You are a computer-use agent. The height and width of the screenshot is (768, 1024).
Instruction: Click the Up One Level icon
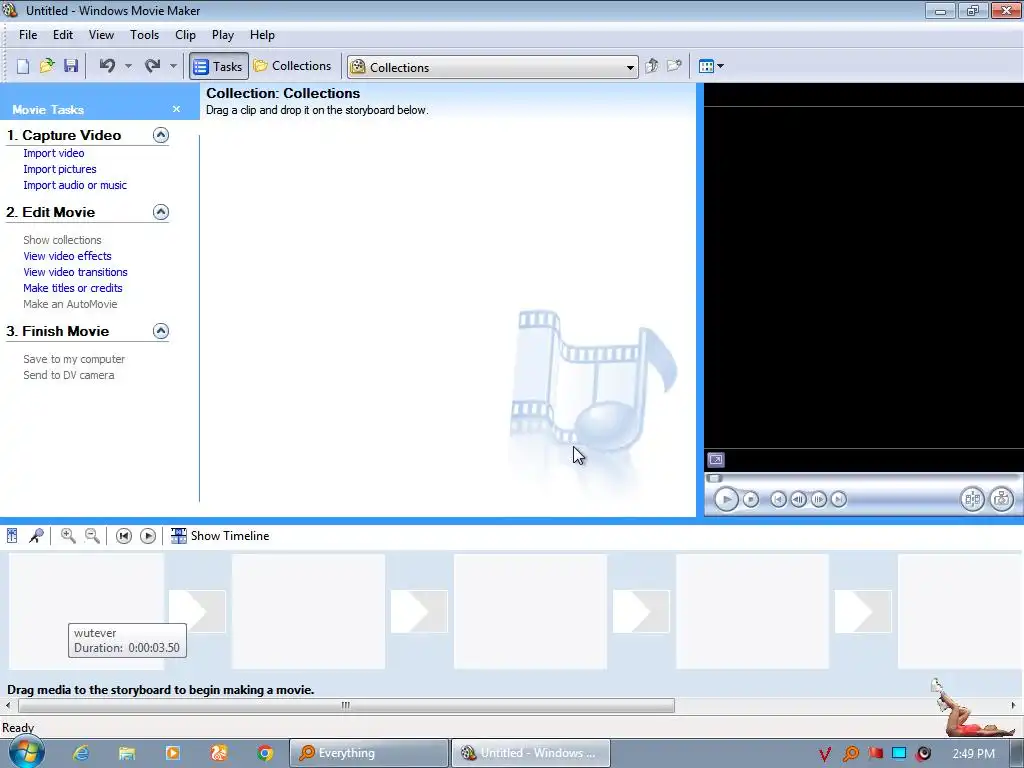(x=651, y=66)
